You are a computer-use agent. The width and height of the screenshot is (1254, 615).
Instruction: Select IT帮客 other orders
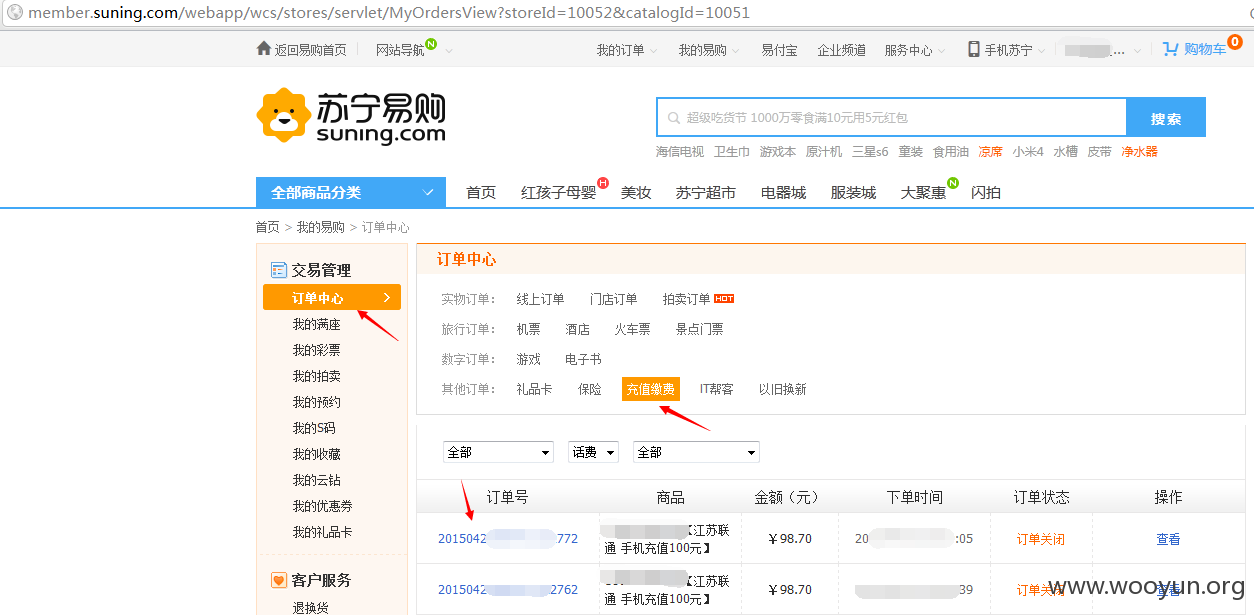pos(716,389)
